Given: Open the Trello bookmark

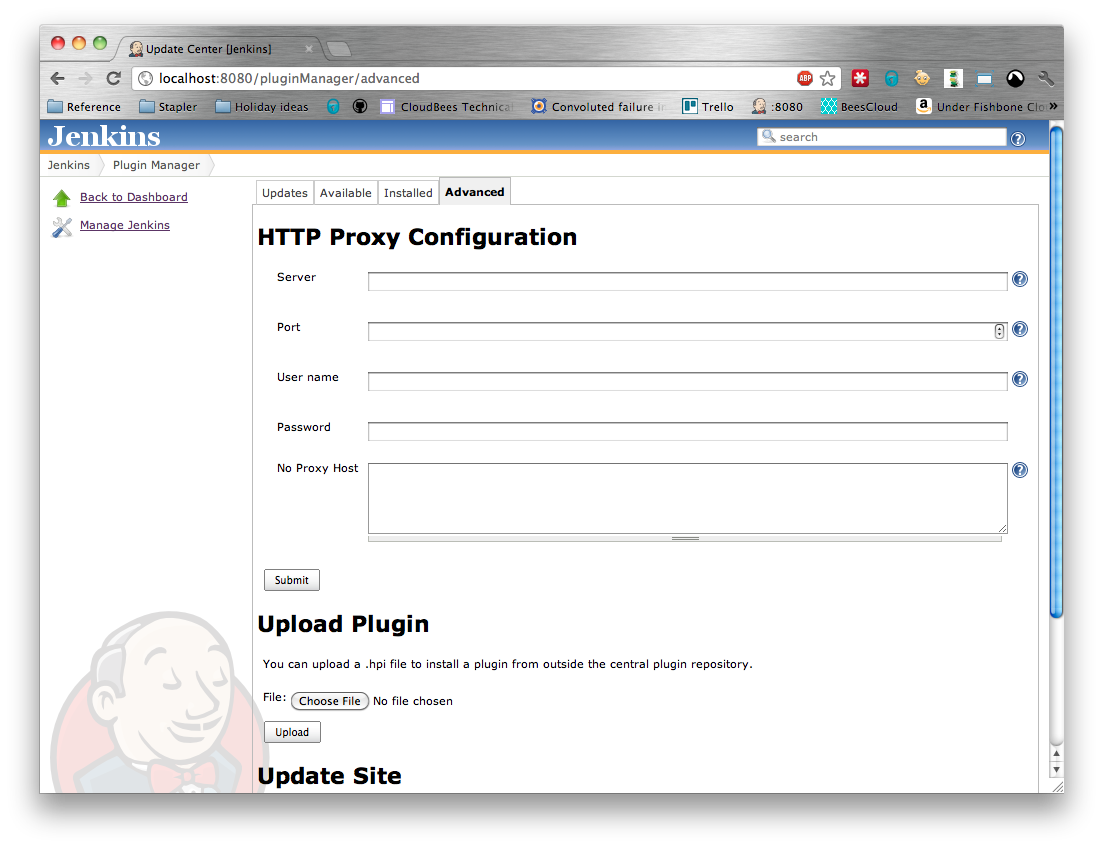Looking at the screenshot, I should (x=708, y=106).
